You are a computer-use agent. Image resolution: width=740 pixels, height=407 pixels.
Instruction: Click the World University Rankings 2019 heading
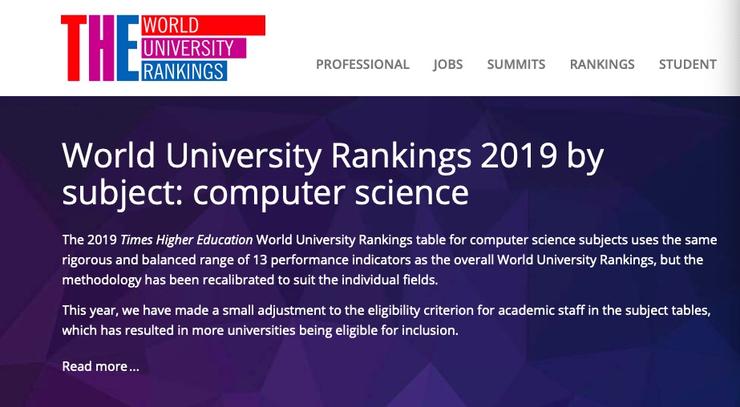point(333,173)
